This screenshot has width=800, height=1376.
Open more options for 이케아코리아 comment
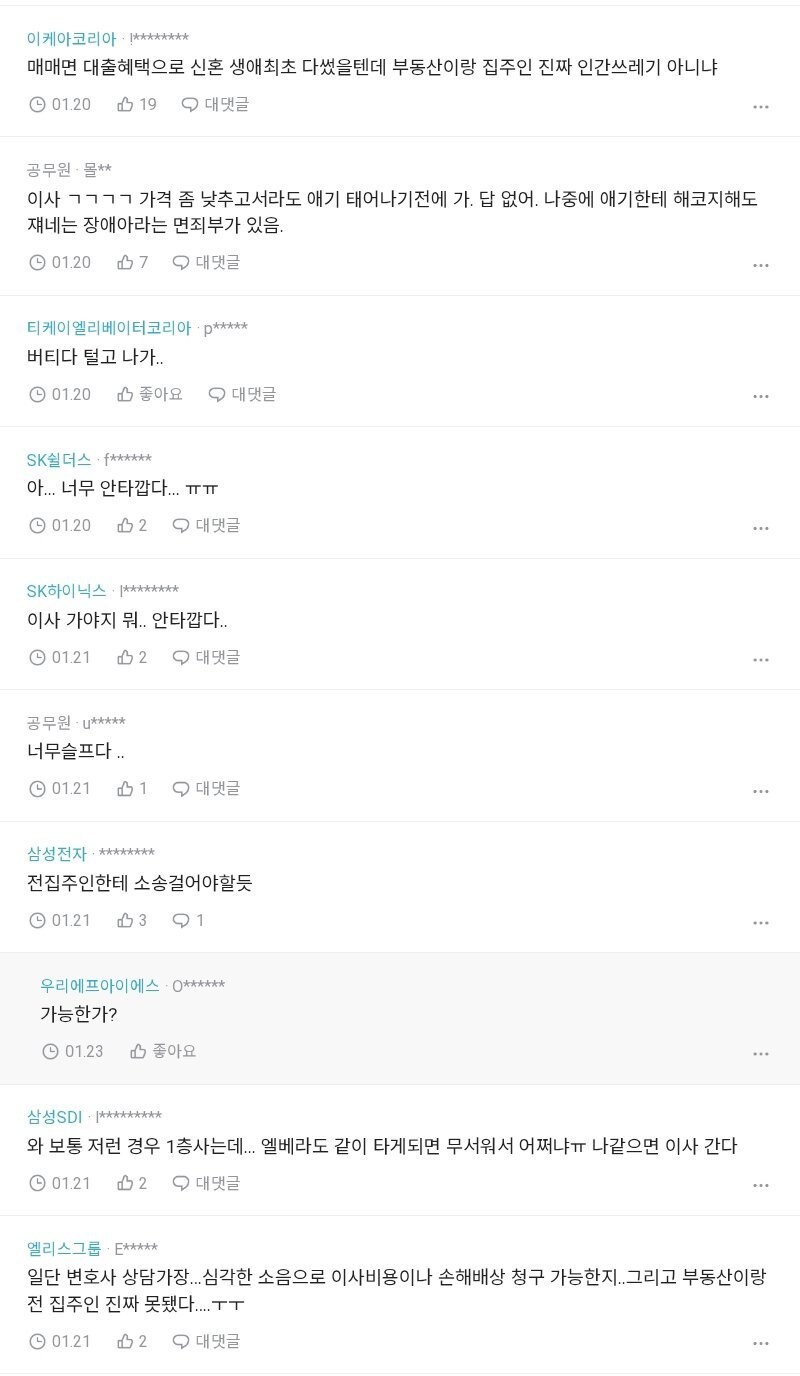[761, 107]
